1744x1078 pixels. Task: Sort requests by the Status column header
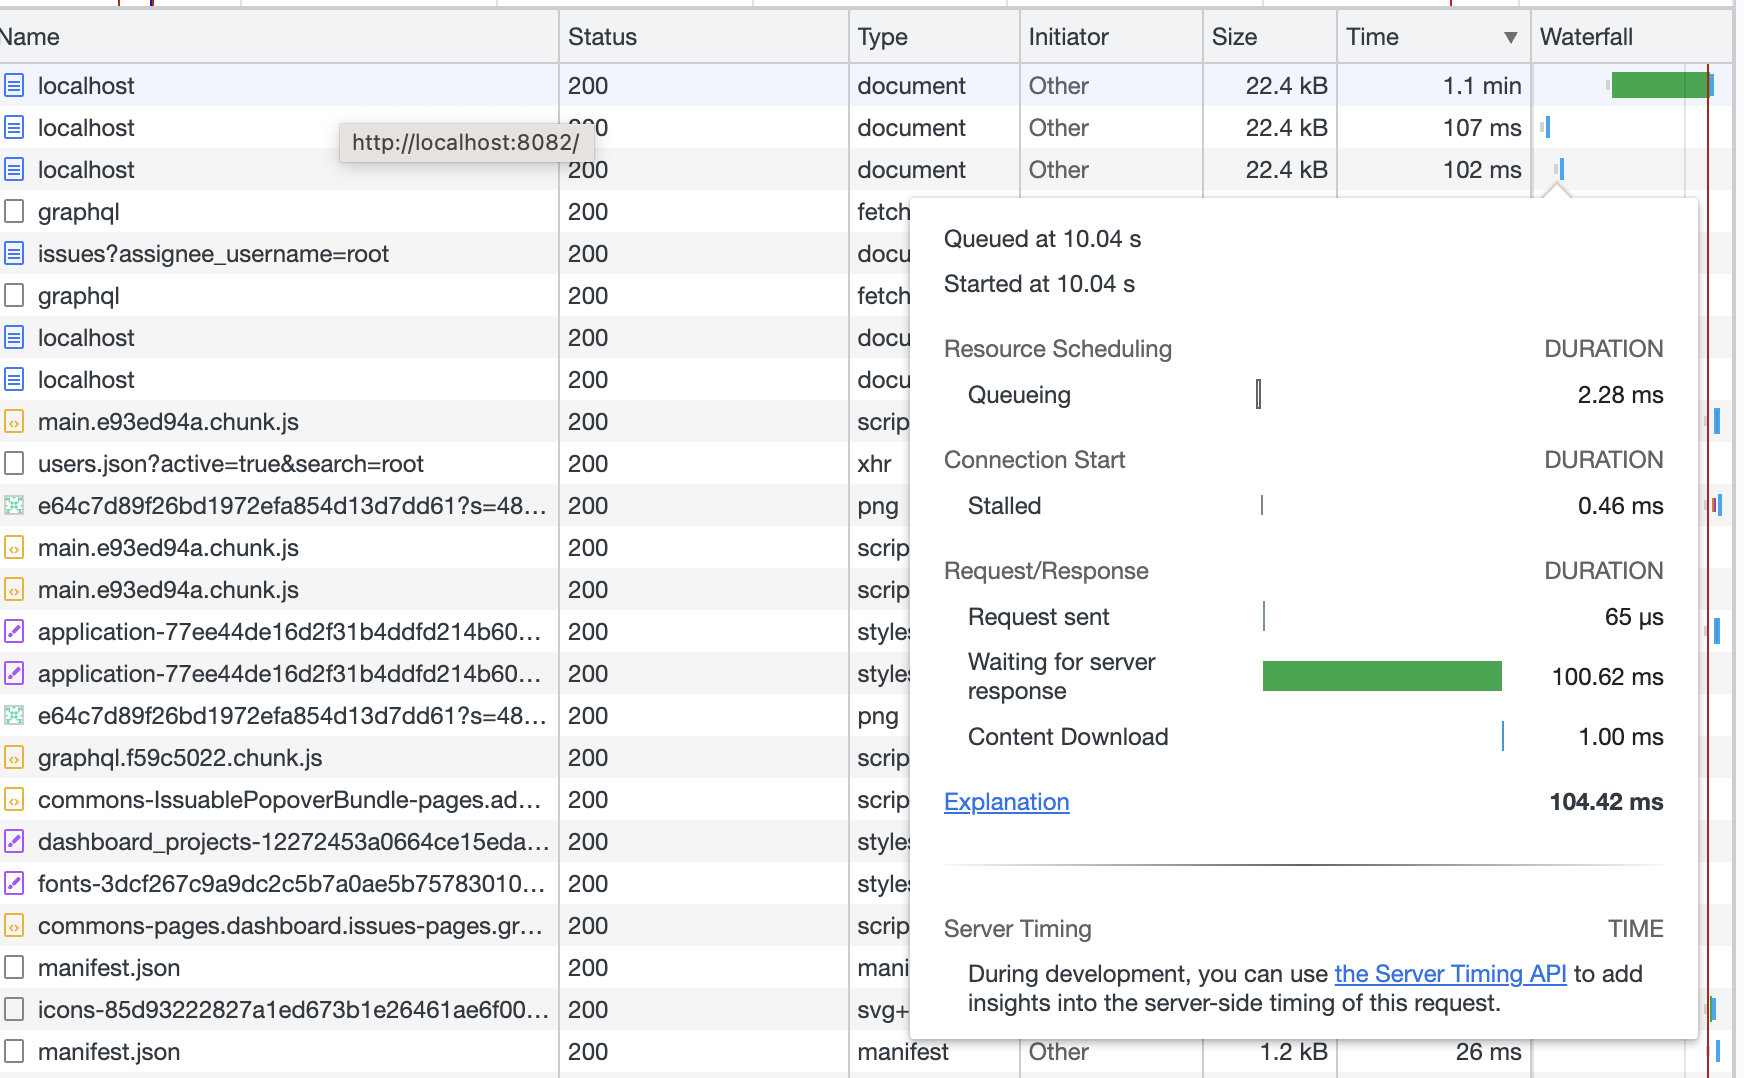click(602, 37)
